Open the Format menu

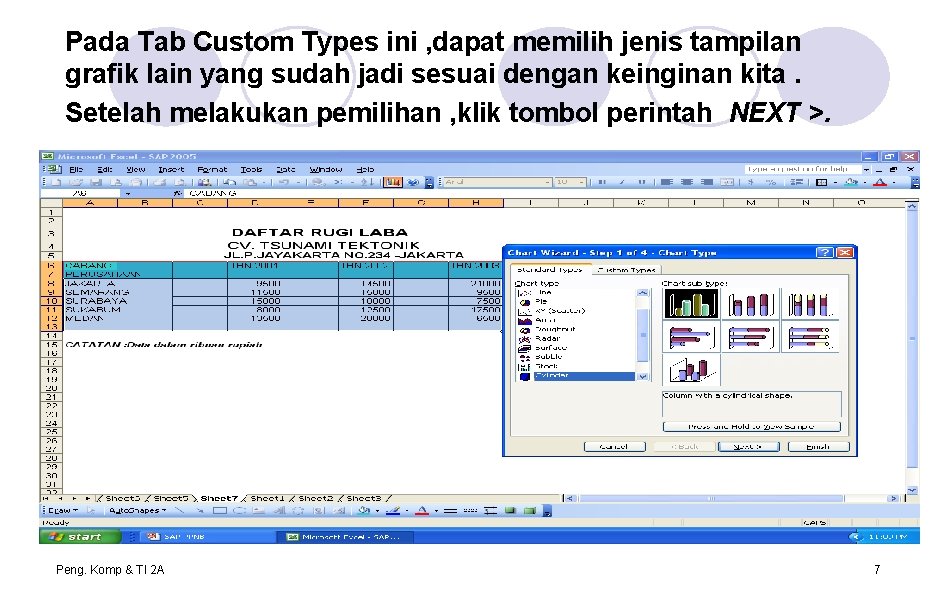(213, 170)
